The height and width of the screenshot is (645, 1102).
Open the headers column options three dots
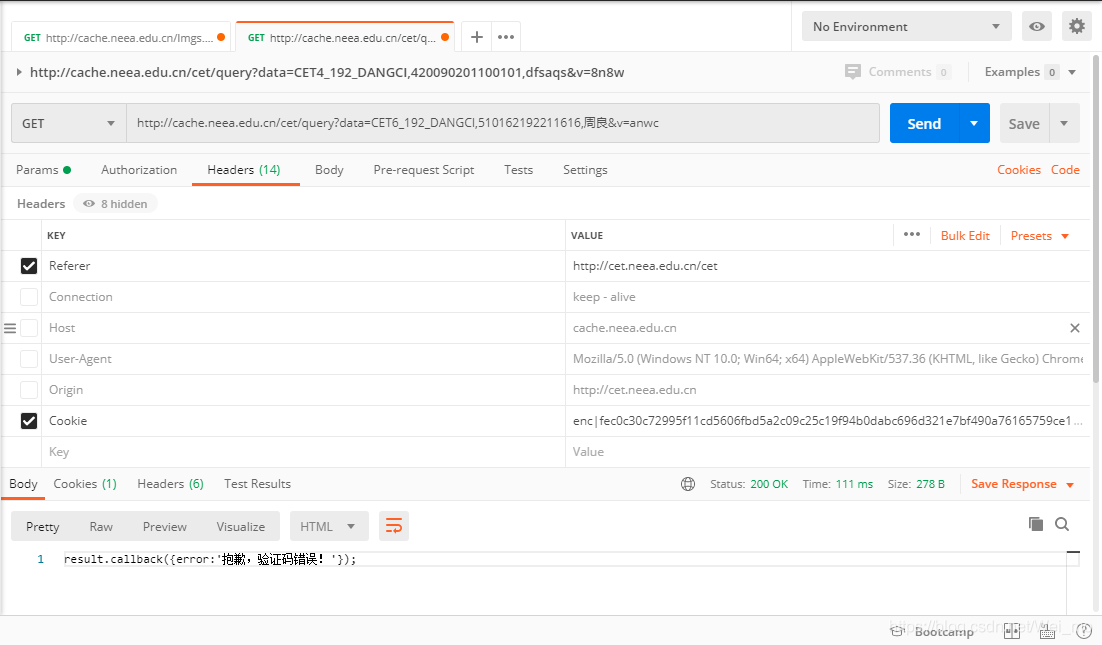pos(912,235)
